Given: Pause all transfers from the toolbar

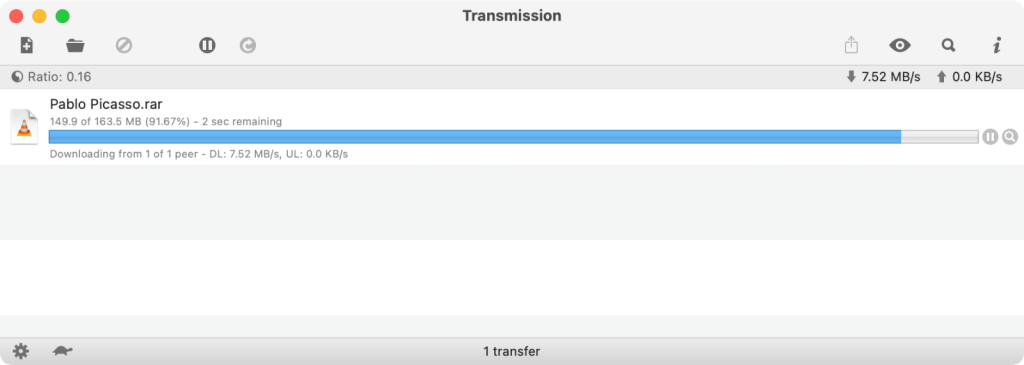Looking at the screenshot, I should click(x=207, y=45).
